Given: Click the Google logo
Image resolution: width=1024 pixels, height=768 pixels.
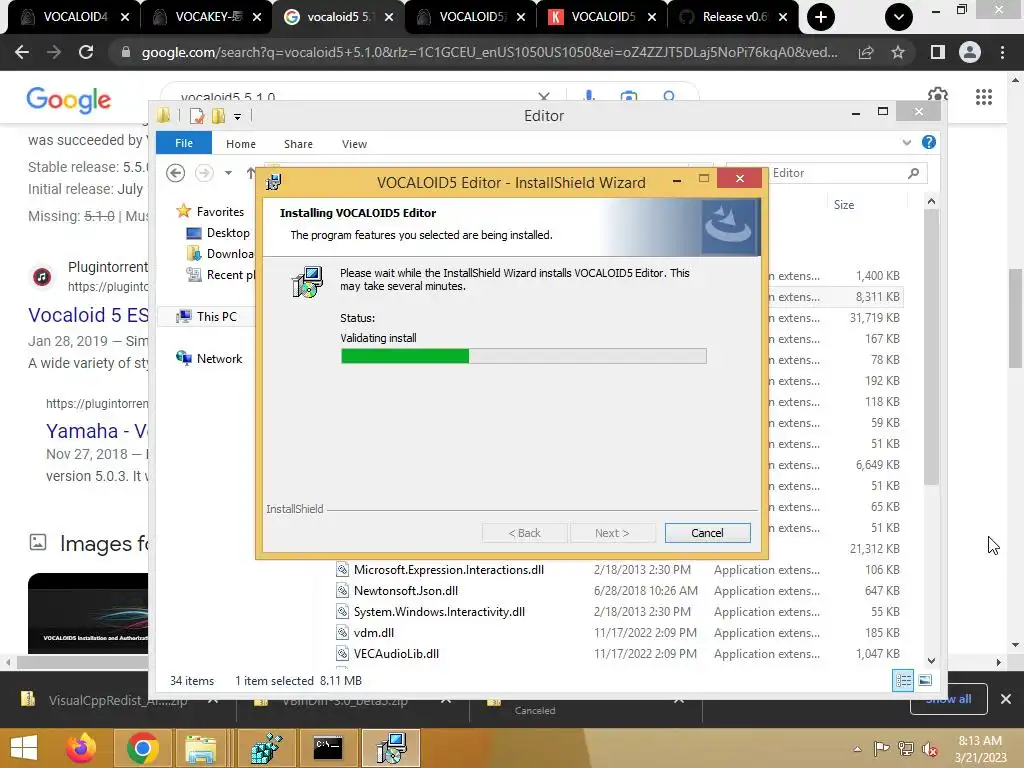Looking at the screenshot, I should click(x=69, y=100).
